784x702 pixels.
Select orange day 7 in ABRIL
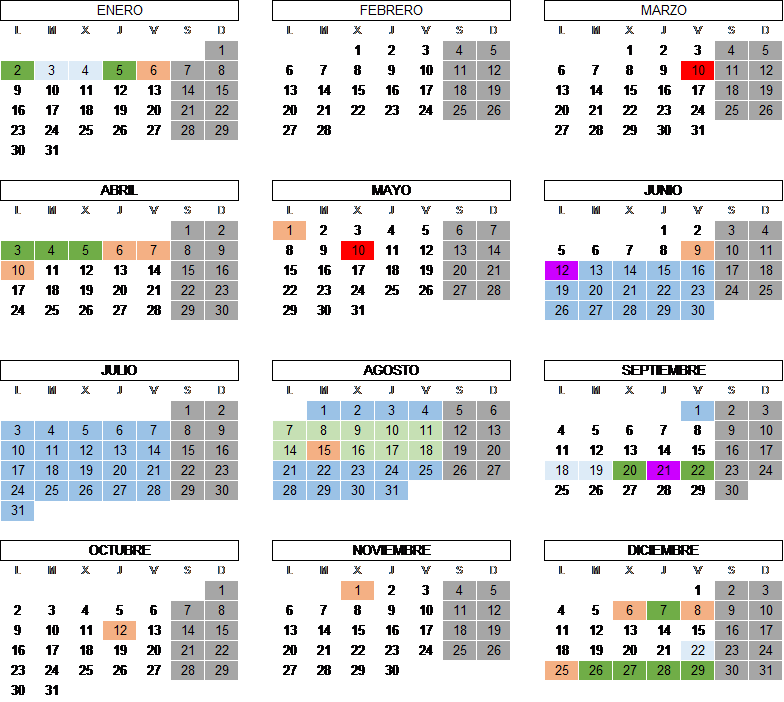coord(154,250)
